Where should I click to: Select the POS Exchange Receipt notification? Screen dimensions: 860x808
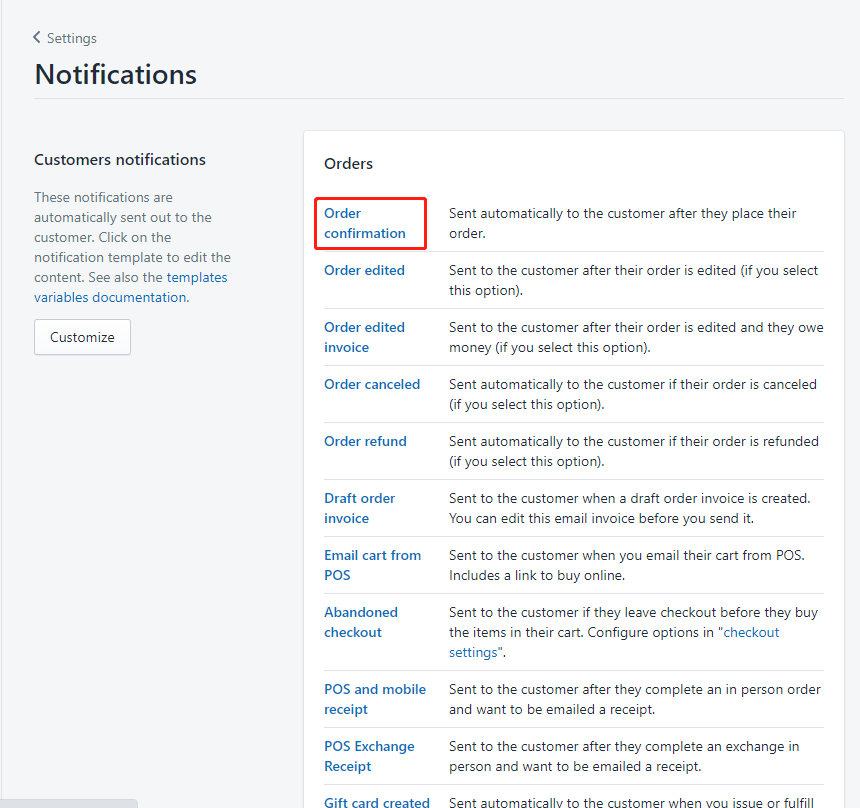tap(369, 756)
